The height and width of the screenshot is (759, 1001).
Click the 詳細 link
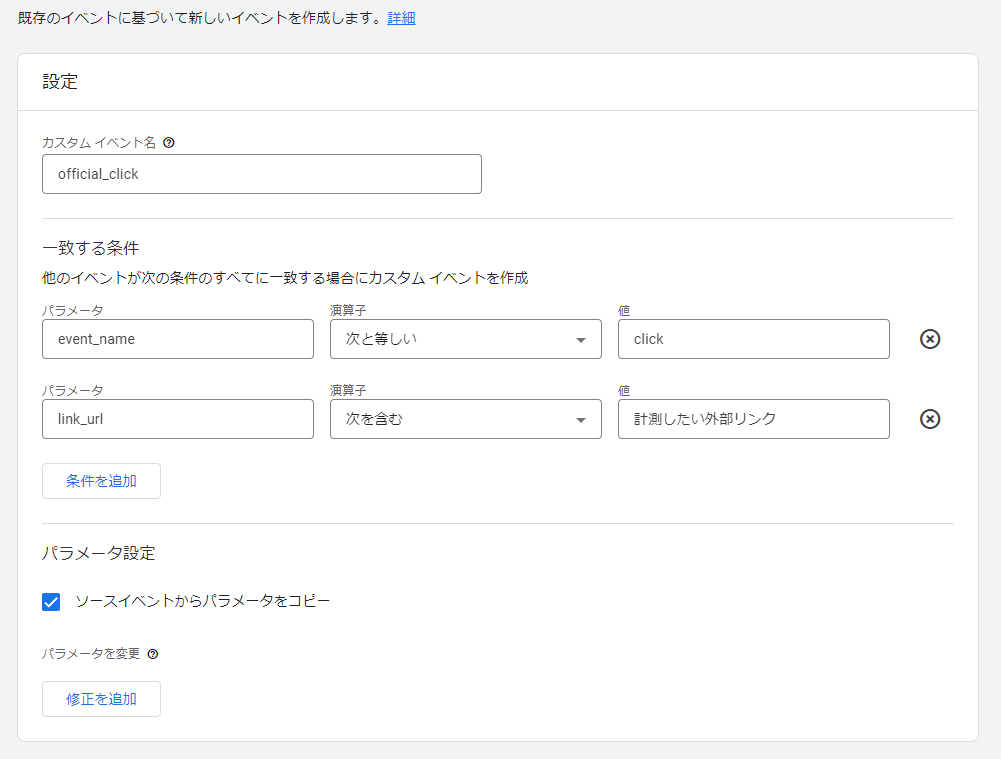[401, 18]
